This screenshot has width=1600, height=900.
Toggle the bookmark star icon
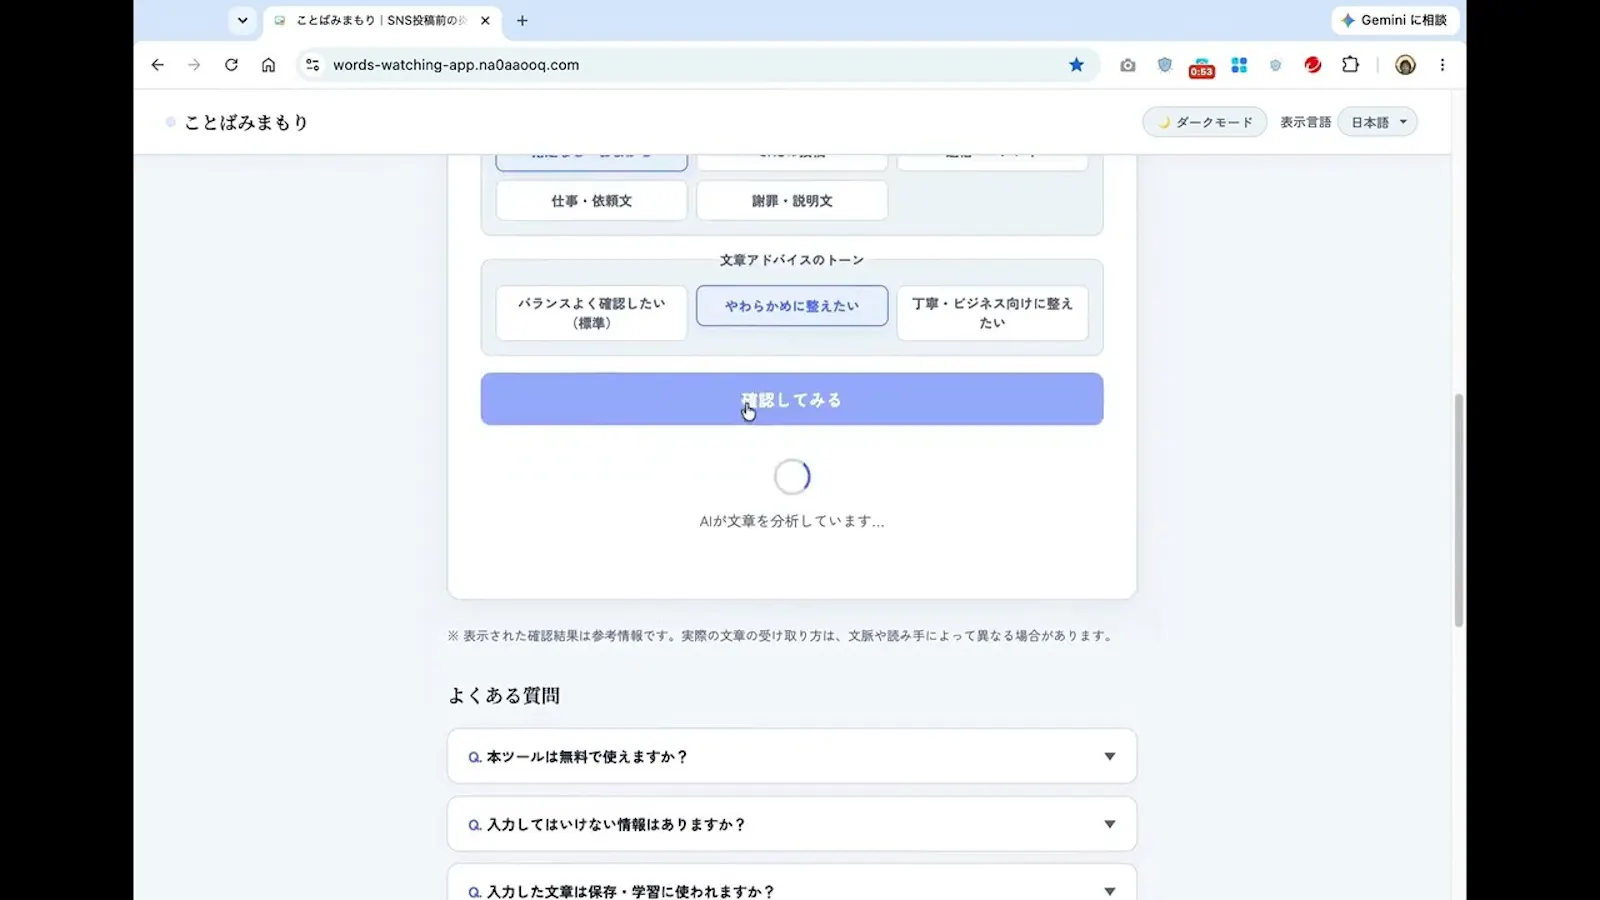[1076, 65]
